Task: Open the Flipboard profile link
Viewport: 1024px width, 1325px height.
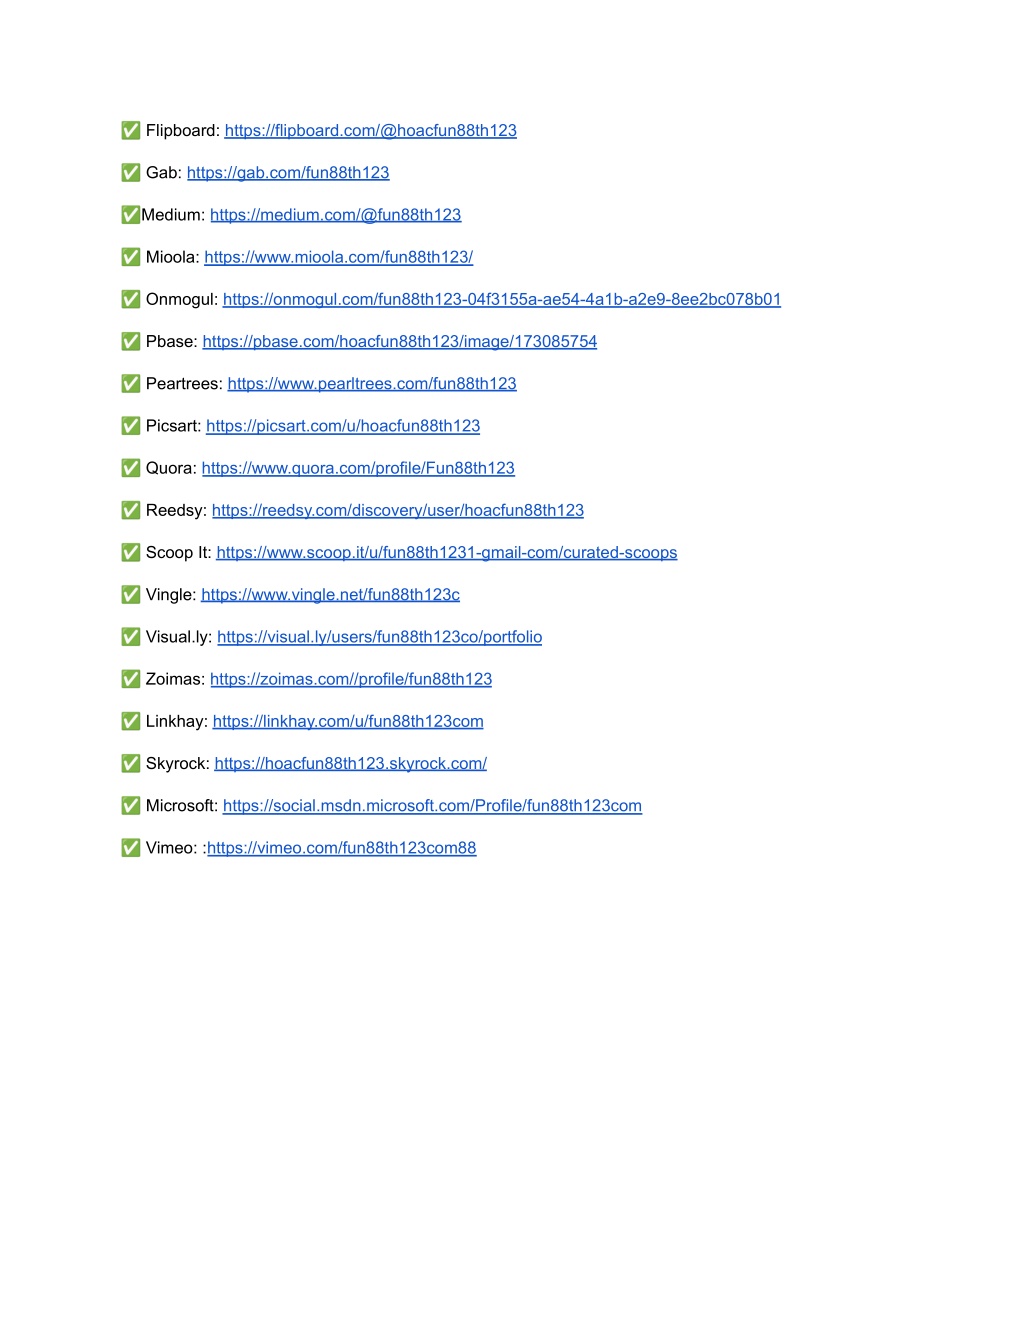Action: [370, 131]
